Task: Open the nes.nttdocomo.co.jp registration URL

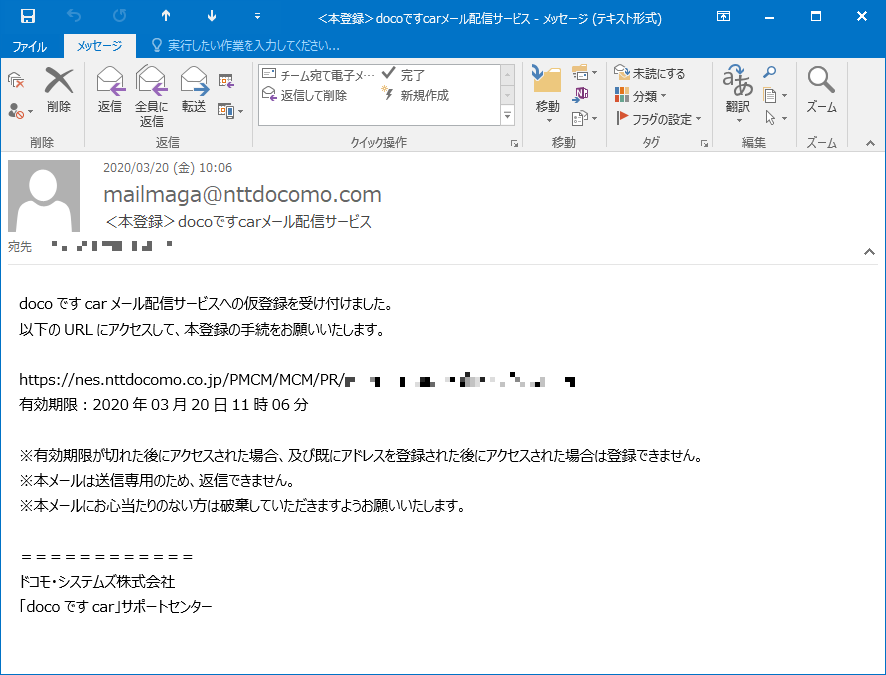Action: (297, 380)
